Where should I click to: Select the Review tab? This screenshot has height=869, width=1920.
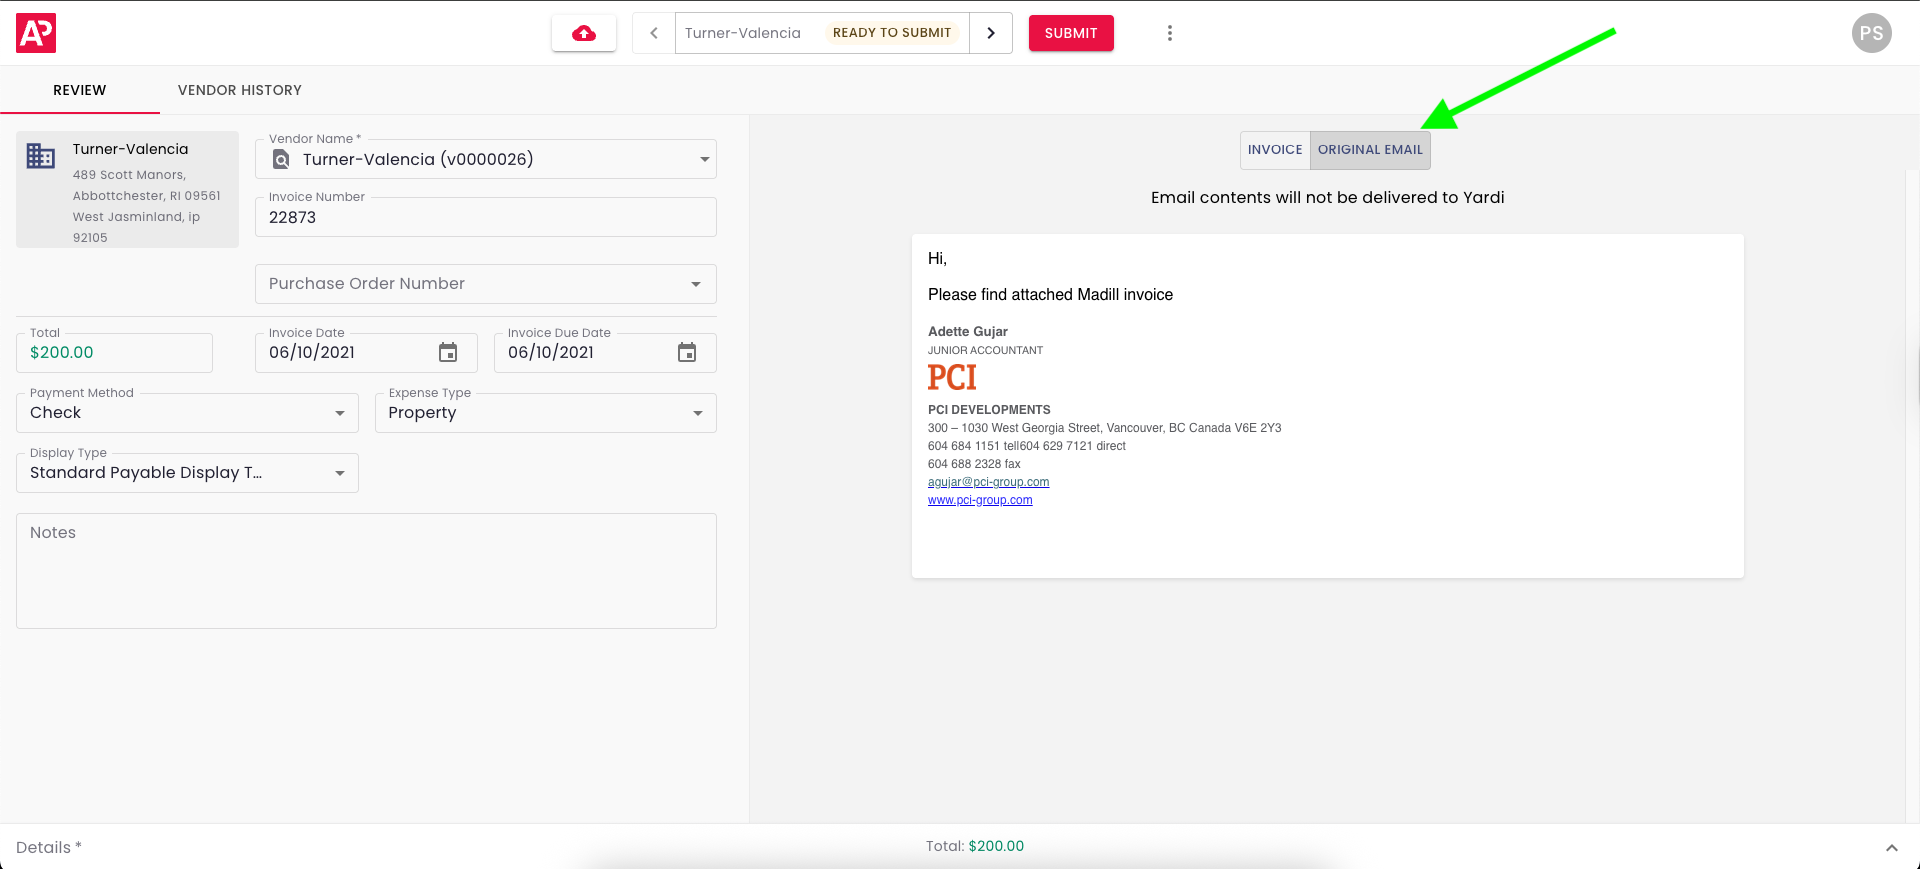pyautogui.click(x=80, y=90)
